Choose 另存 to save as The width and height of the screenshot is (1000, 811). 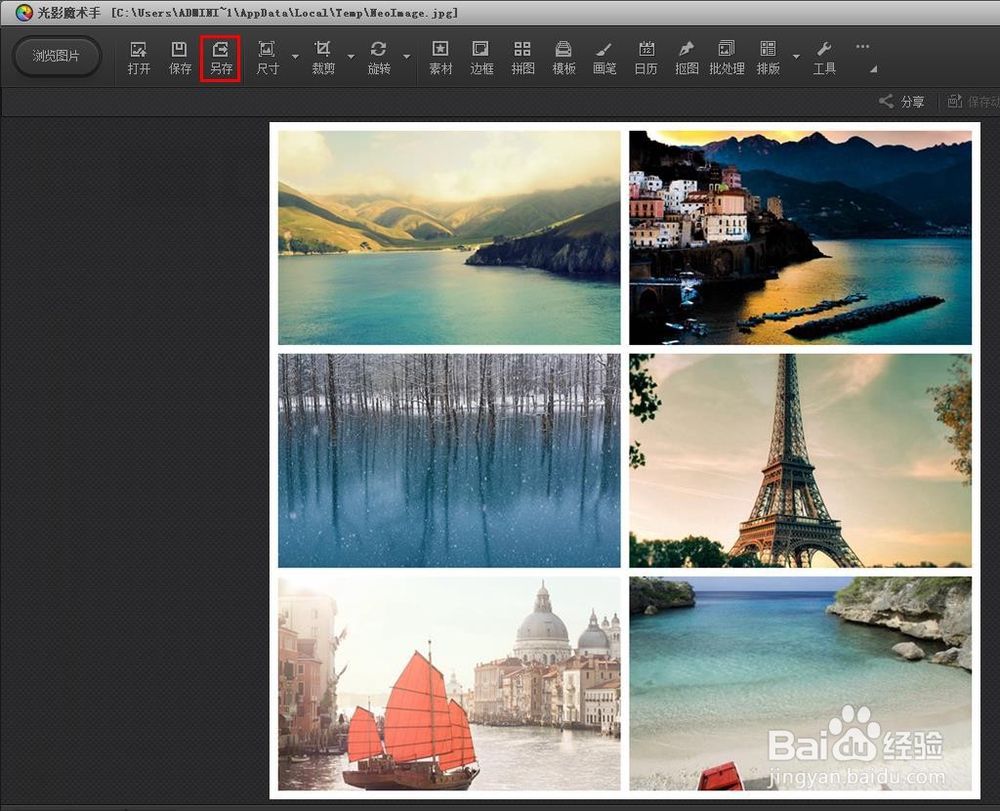click(x=221, y=58)
